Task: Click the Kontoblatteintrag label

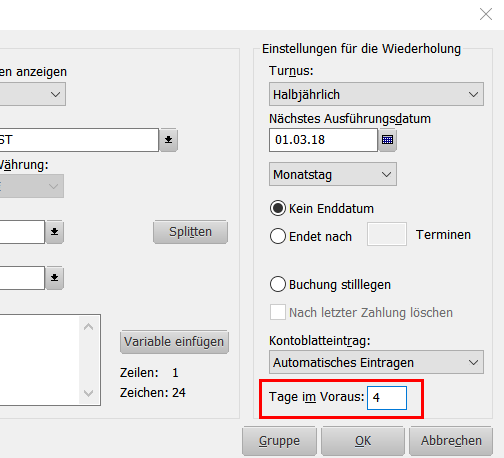Action: pyautogui.click(x=320, y=341)
